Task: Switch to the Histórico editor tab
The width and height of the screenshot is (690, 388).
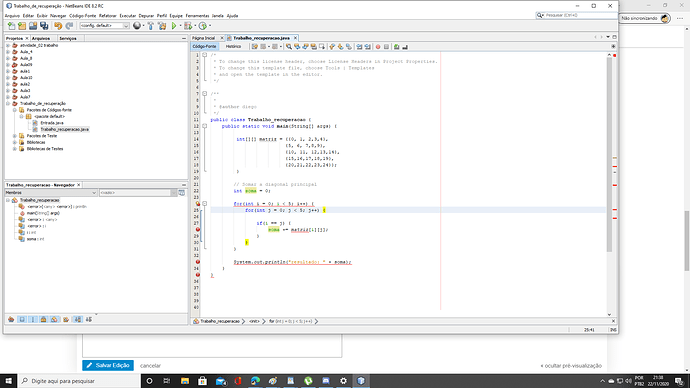Action: point(233,47)
